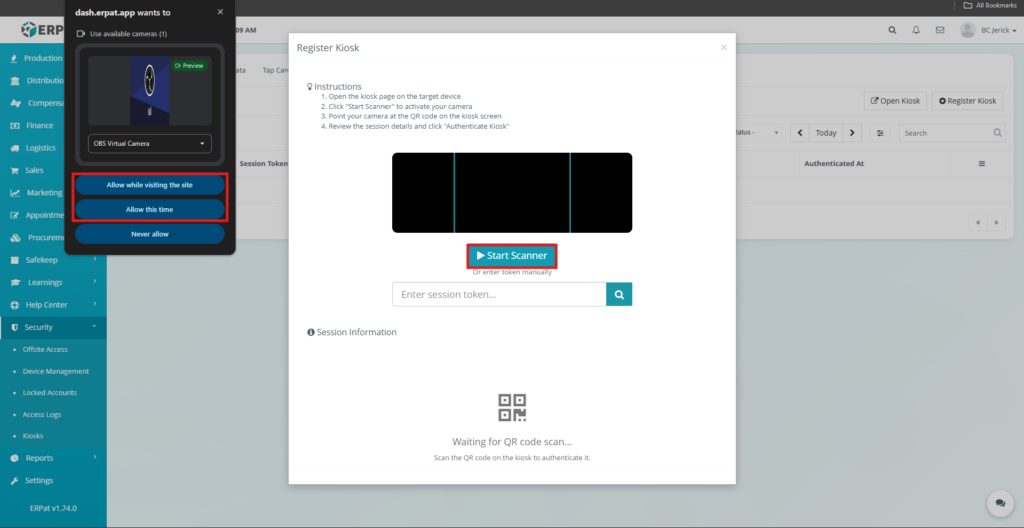Screen dimensions: 1024x528
Task: Open the chat bubble widget
Action: pos(997,503)
